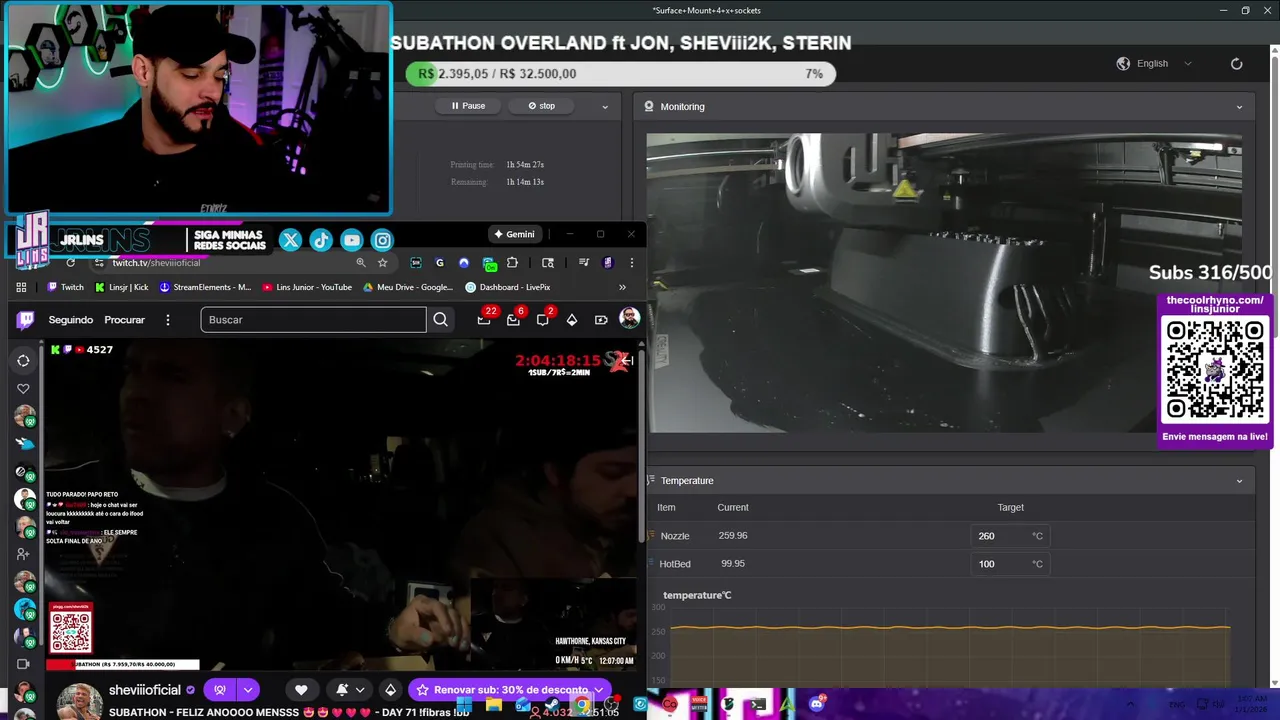1280x720 pixels.
Task: Open the Chrome apps grid icon
Action: [x=21, y=287]
